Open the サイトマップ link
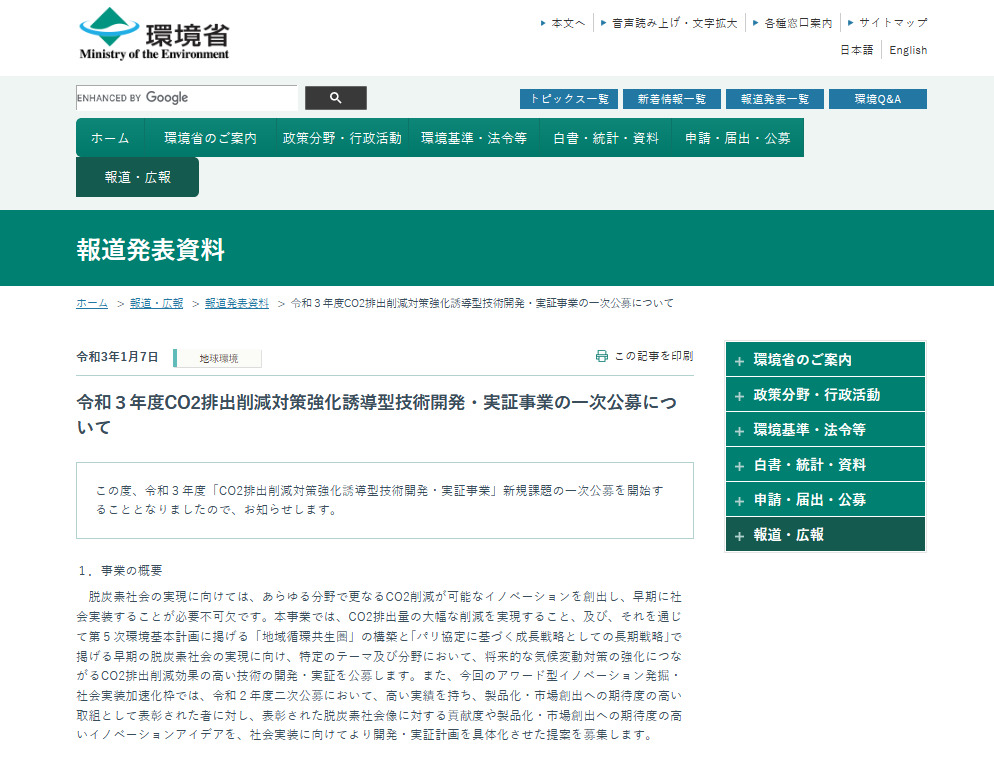 pos(892,22)
